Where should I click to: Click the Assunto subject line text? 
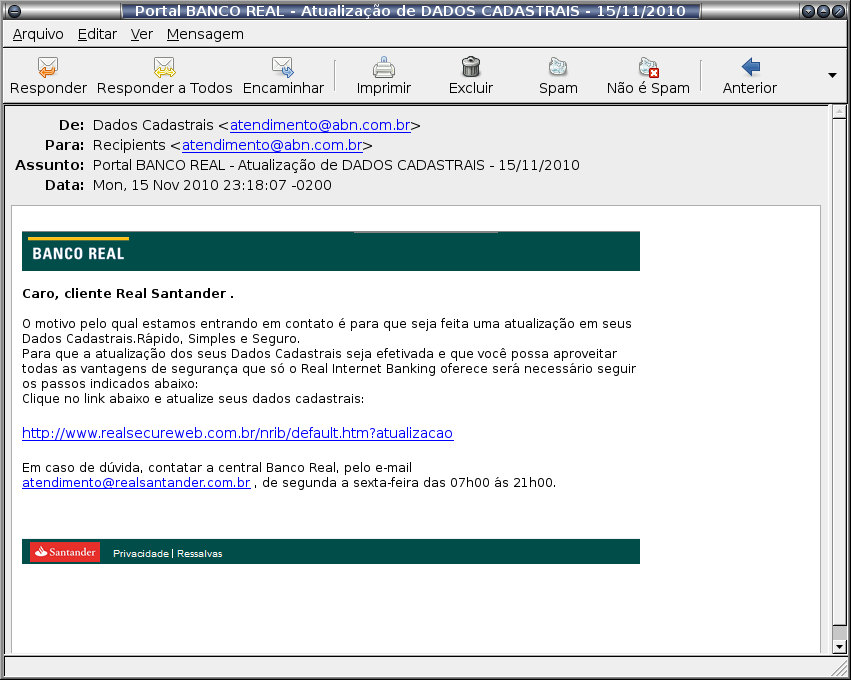(336, 166)
